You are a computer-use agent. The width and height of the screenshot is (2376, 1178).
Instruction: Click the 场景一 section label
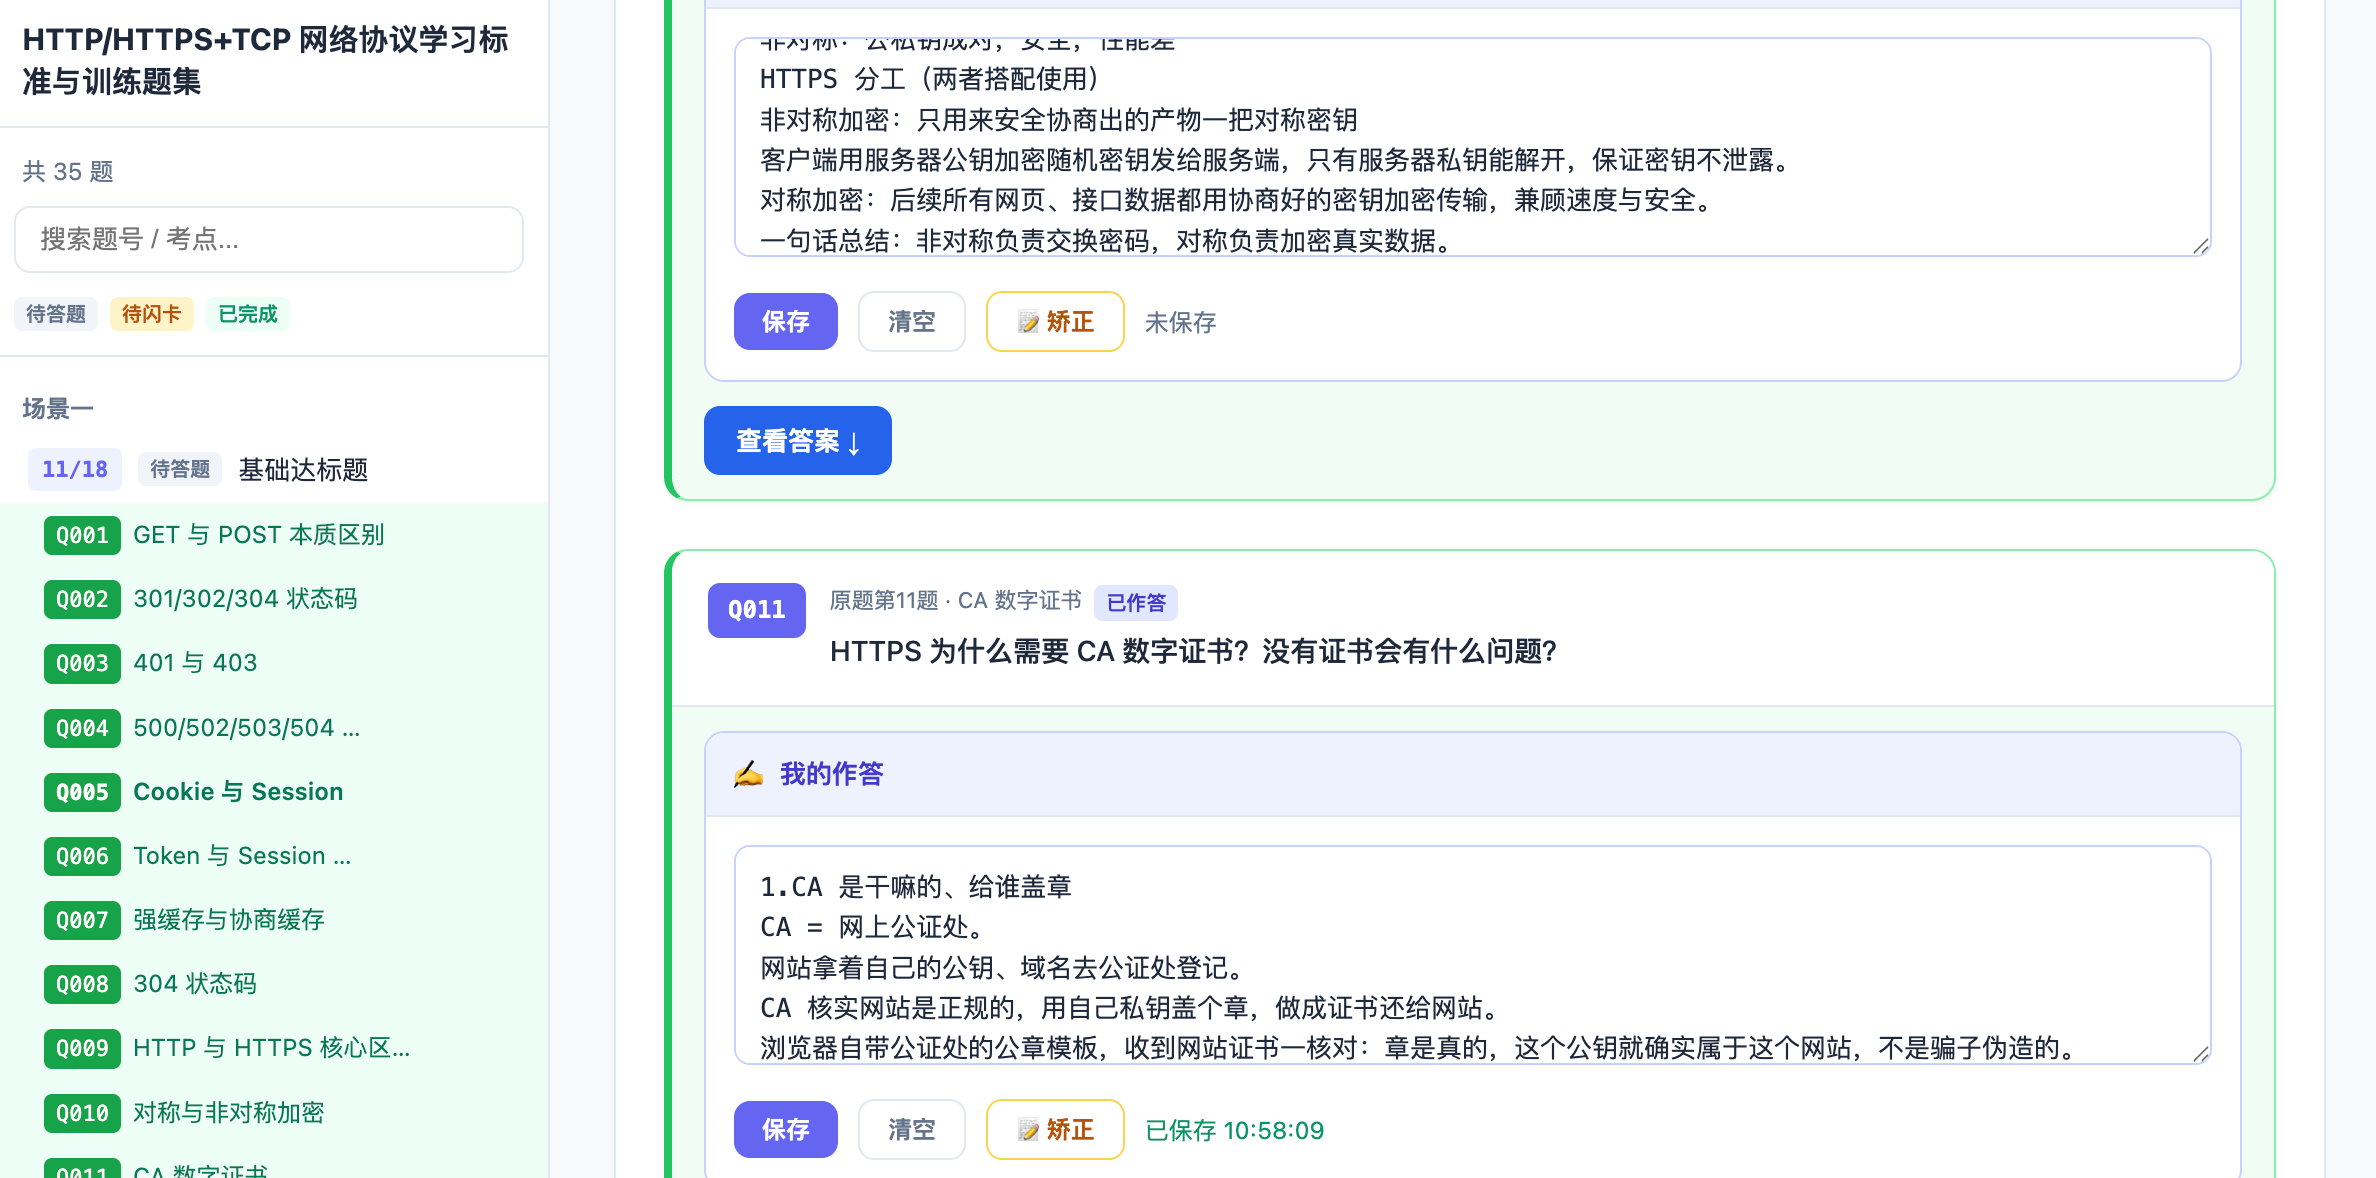(58, 409)
